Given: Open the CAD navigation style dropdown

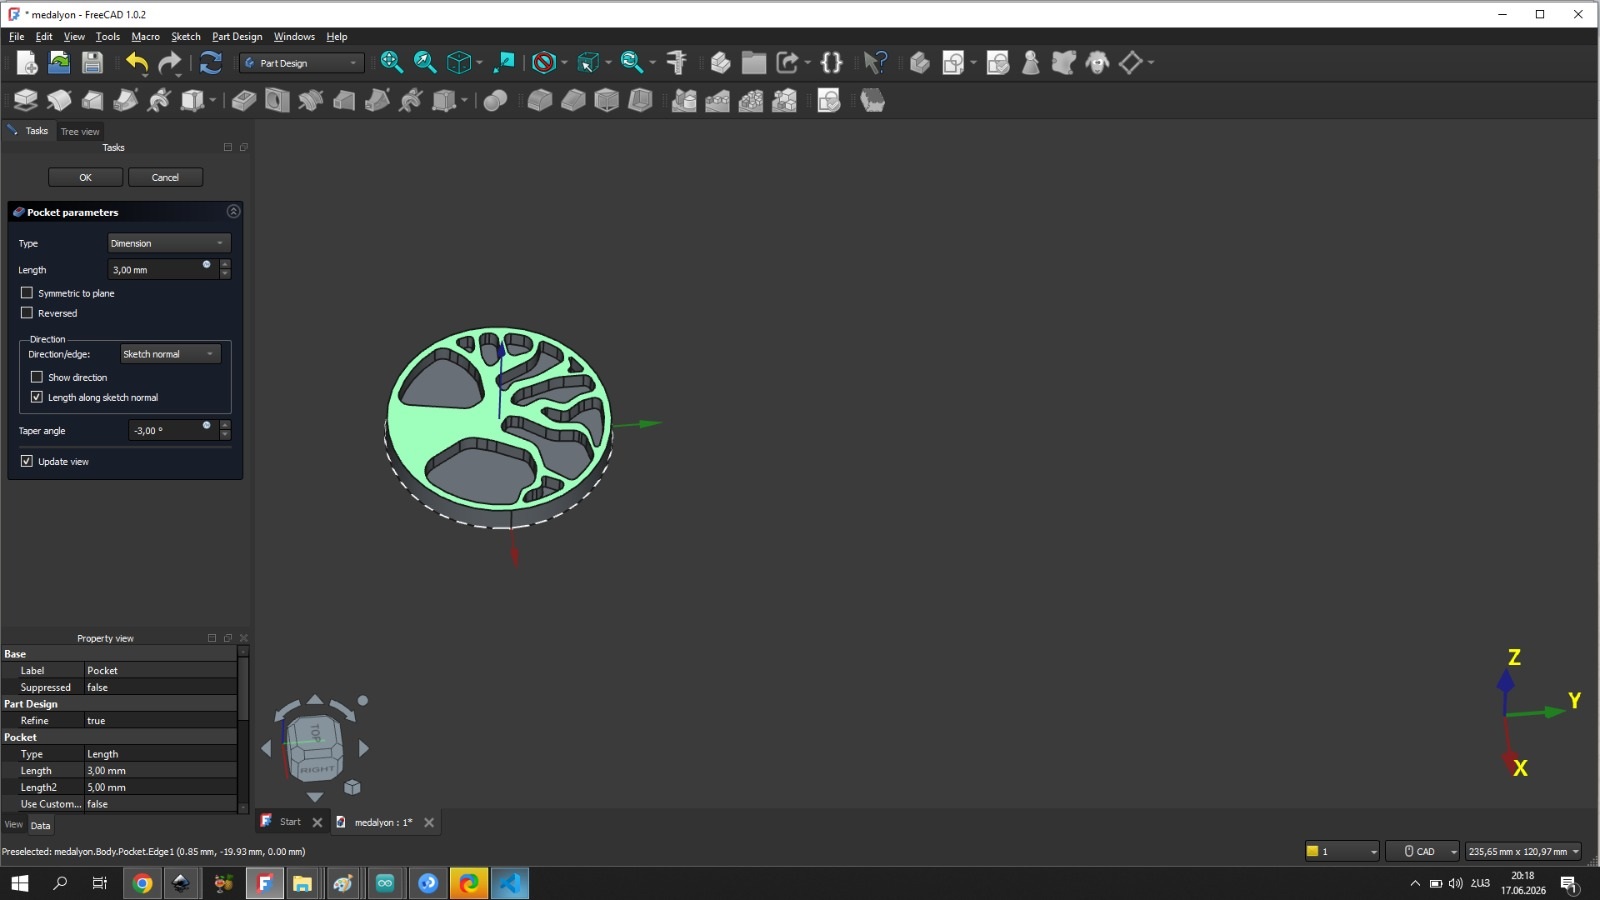Looking at the screenshot, I should pyautogui.click(x=1422, y=851).
